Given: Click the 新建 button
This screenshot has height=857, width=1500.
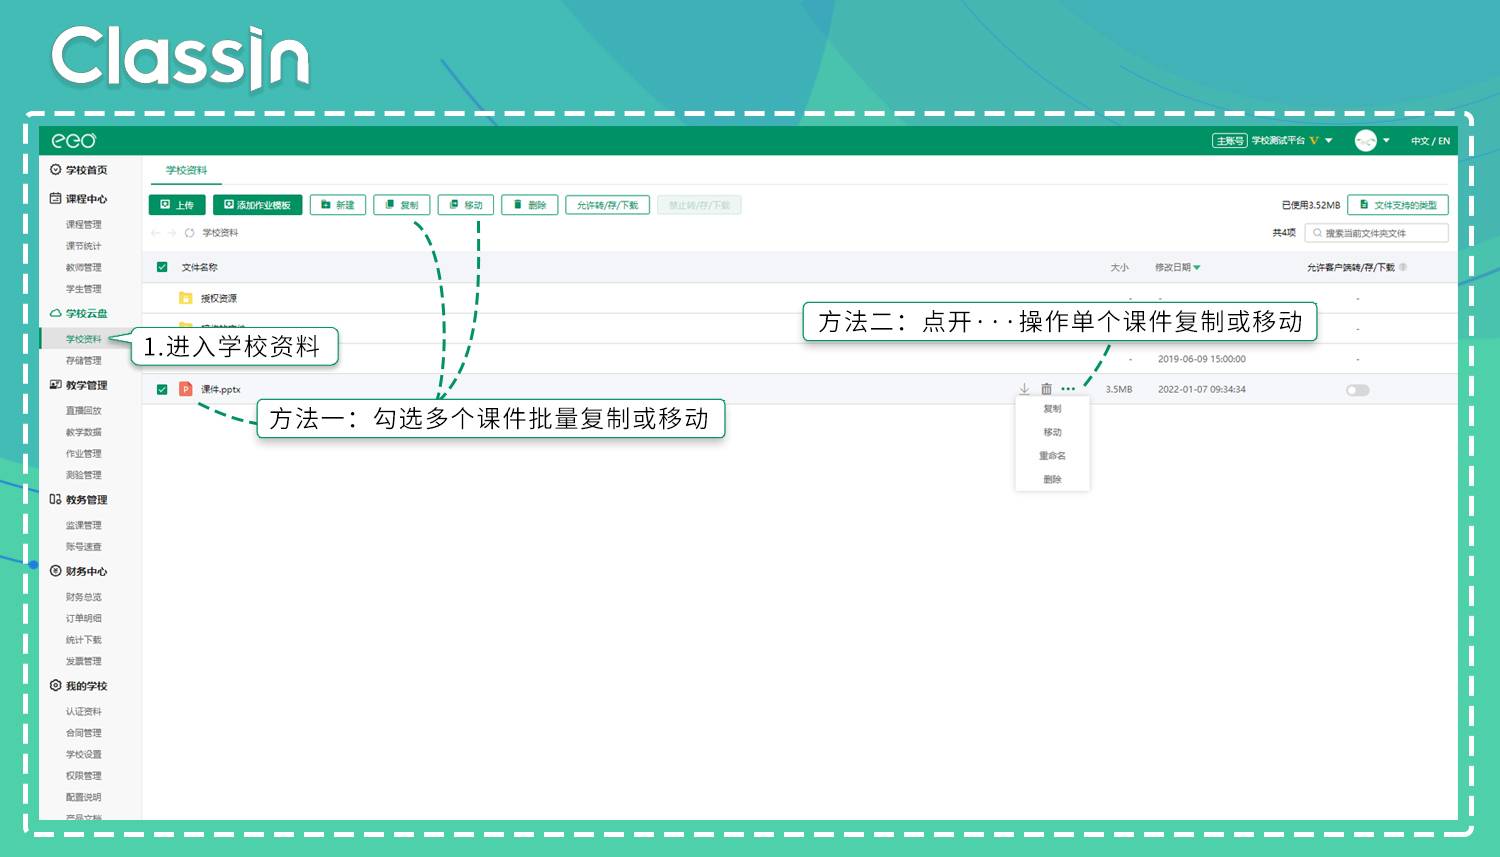Looking at the screenshot, I should (x=338, y=205).
